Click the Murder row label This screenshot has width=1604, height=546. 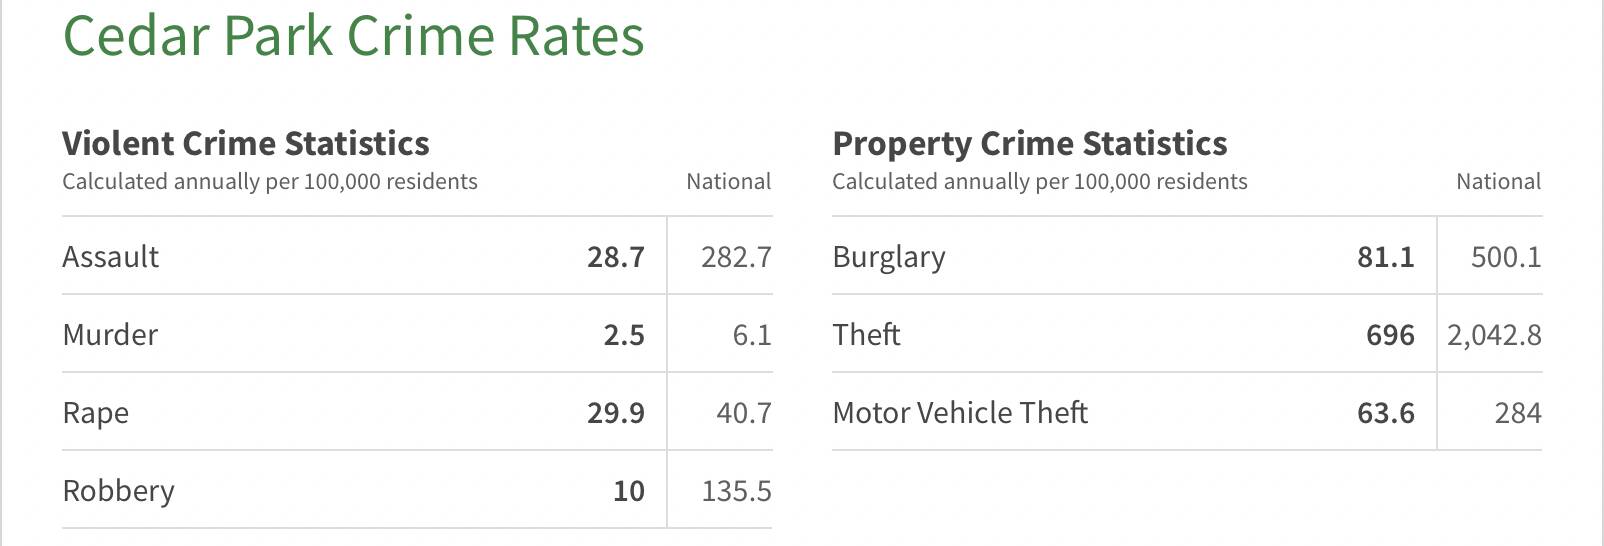click(110, 335)
